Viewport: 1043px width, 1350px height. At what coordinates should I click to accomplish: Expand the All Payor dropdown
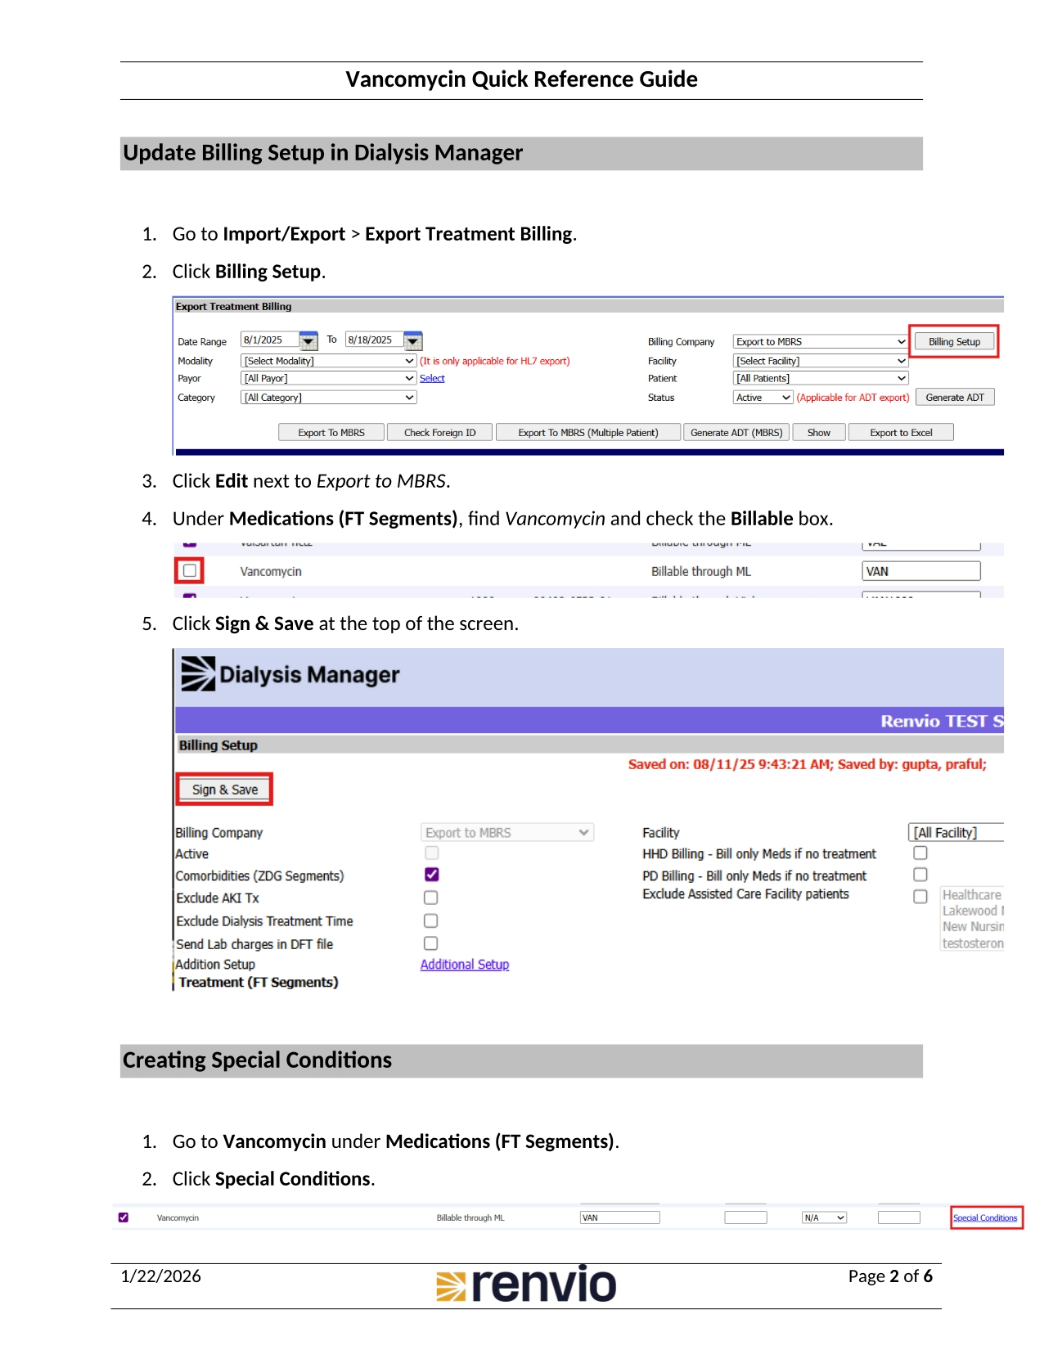pyautogui.click(x=329, y=378)
